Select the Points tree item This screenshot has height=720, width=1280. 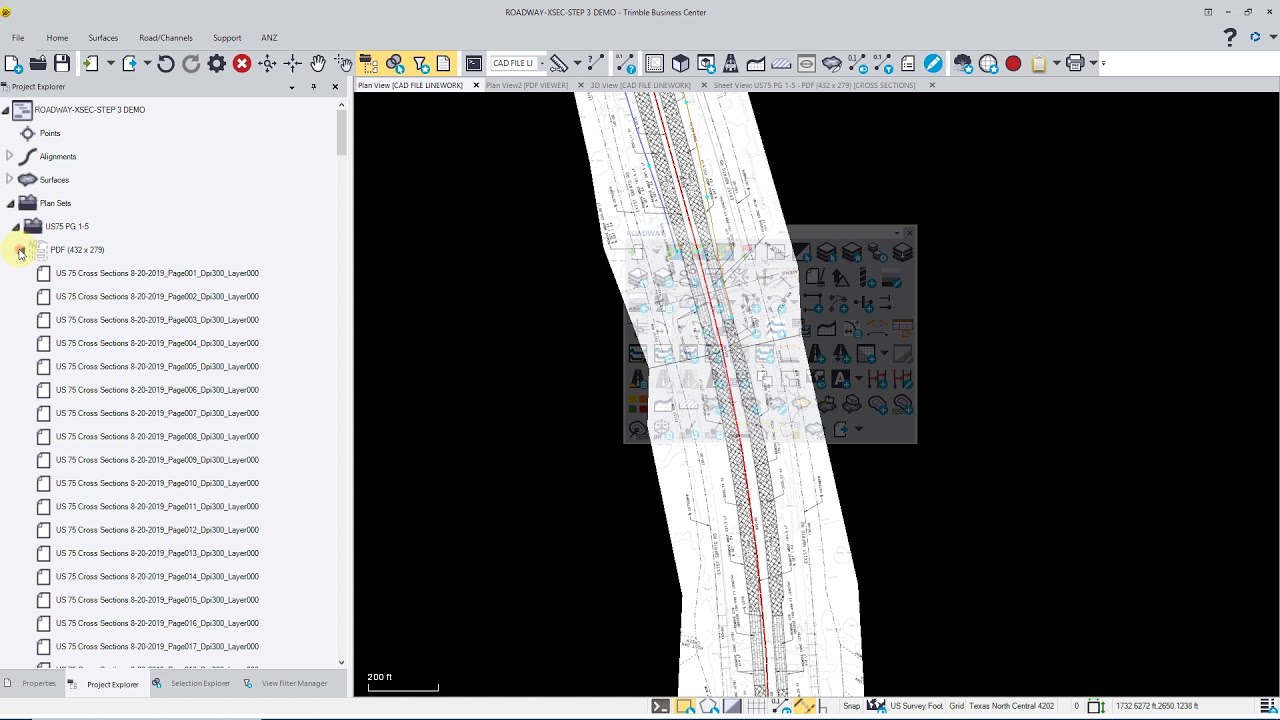[x=50, y=133]
